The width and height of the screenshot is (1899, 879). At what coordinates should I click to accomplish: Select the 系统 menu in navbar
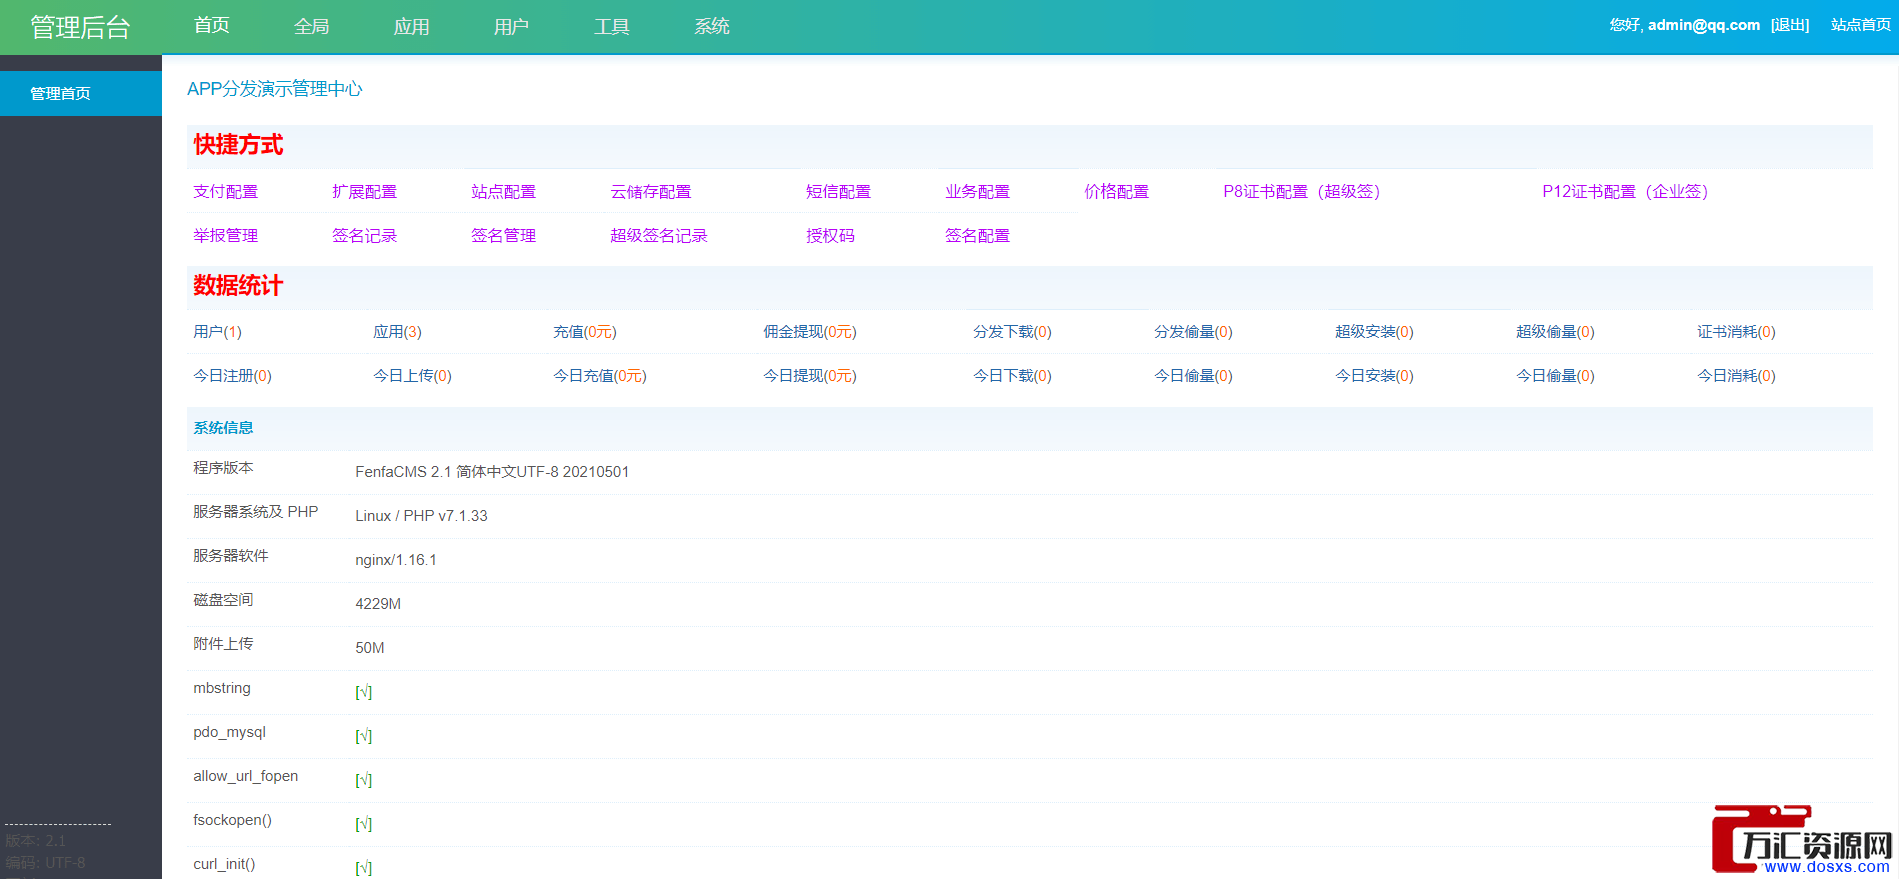tap(711, 26)
